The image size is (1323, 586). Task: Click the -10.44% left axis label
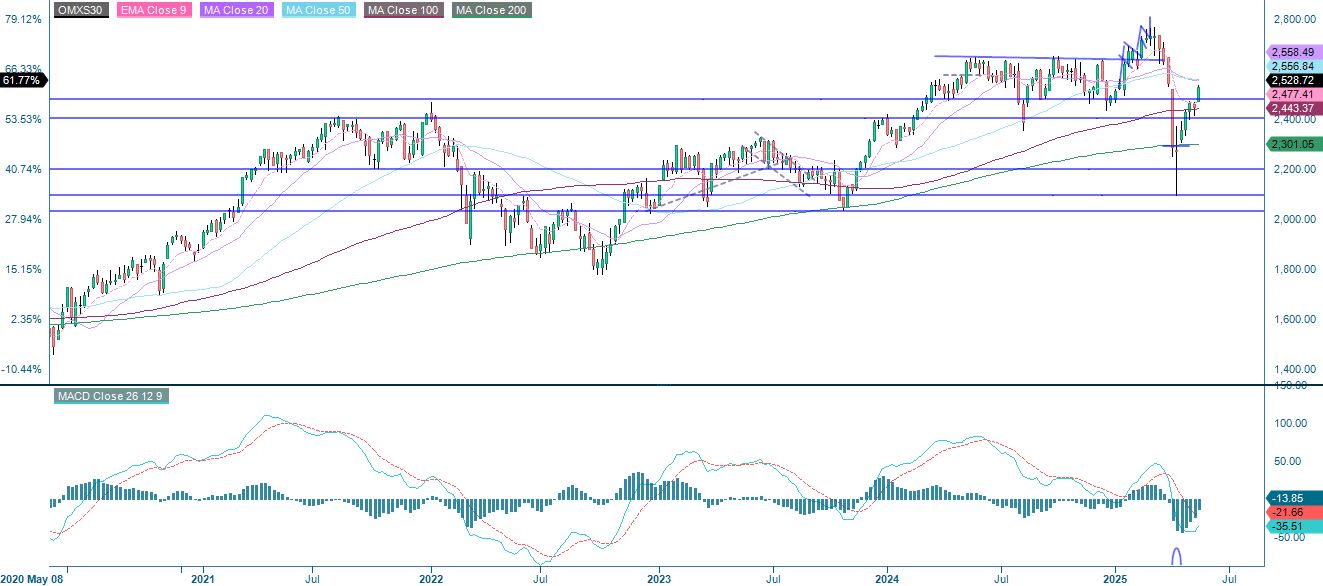21,369
